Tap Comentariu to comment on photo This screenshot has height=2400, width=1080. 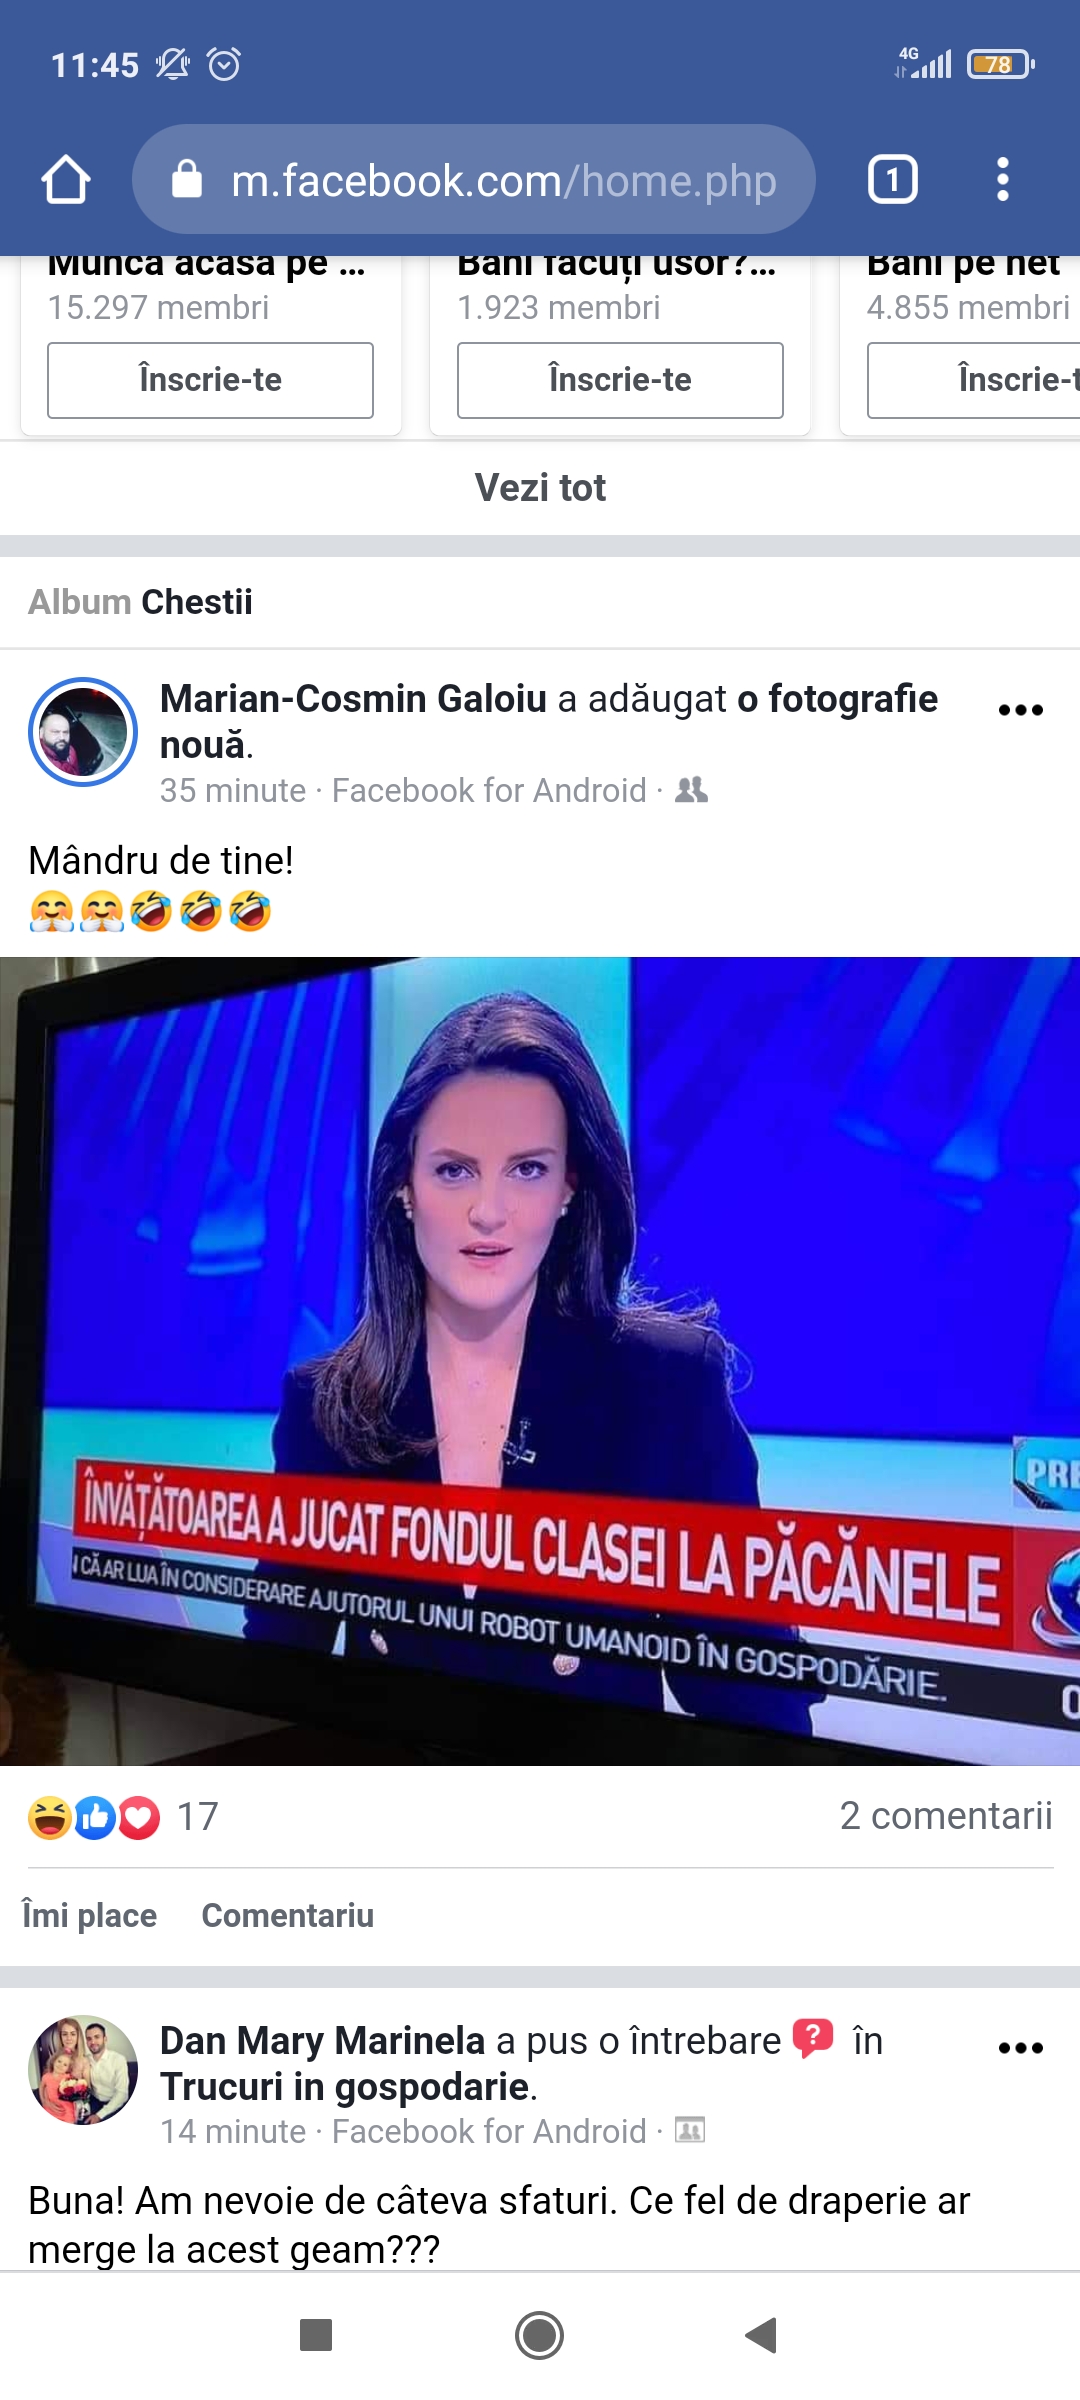click(288, 1915)
